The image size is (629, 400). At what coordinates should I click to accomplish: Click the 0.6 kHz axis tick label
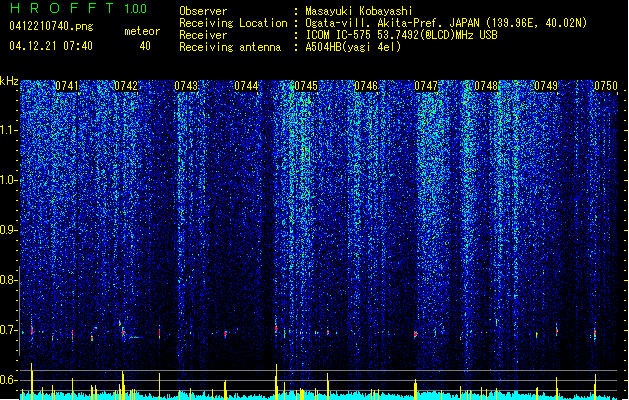(9, 380)
